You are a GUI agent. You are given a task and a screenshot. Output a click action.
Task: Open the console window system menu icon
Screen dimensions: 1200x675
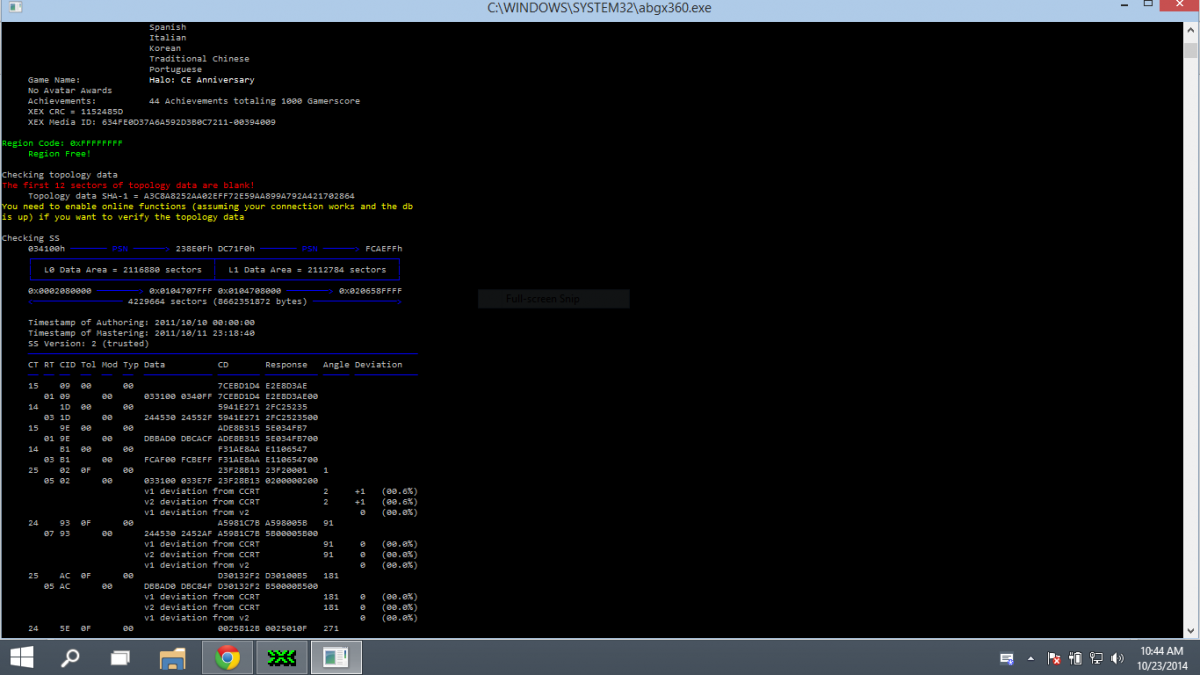click(8, 8)
